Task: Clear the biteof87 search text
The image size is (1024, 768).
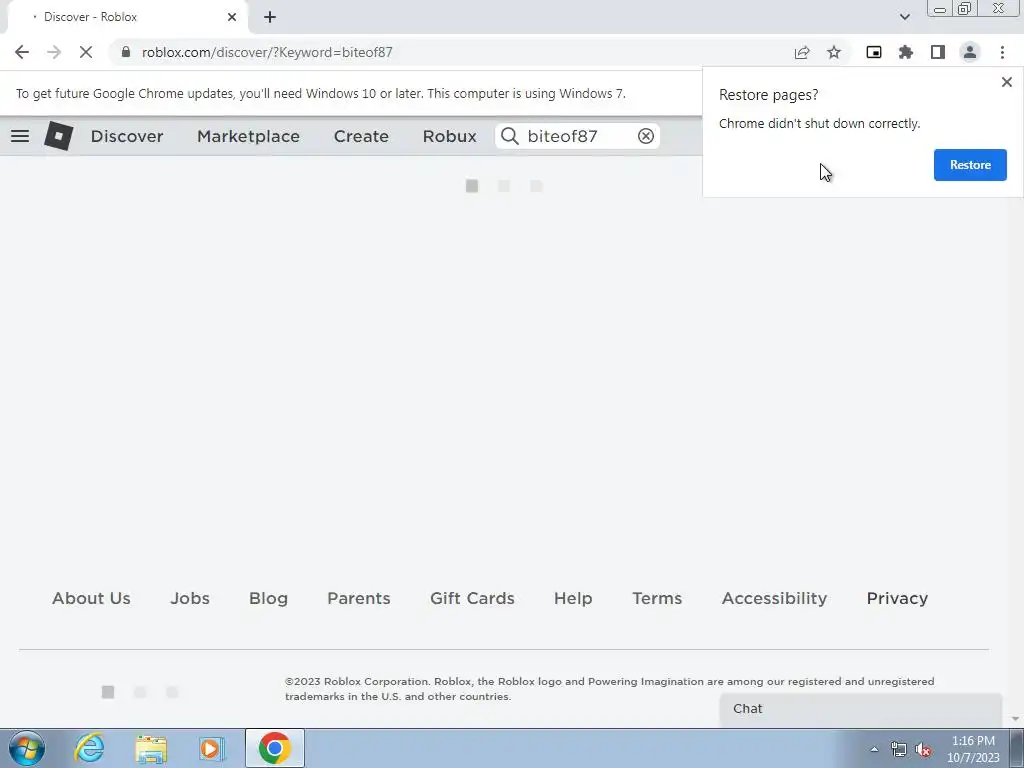Action: 646,136
